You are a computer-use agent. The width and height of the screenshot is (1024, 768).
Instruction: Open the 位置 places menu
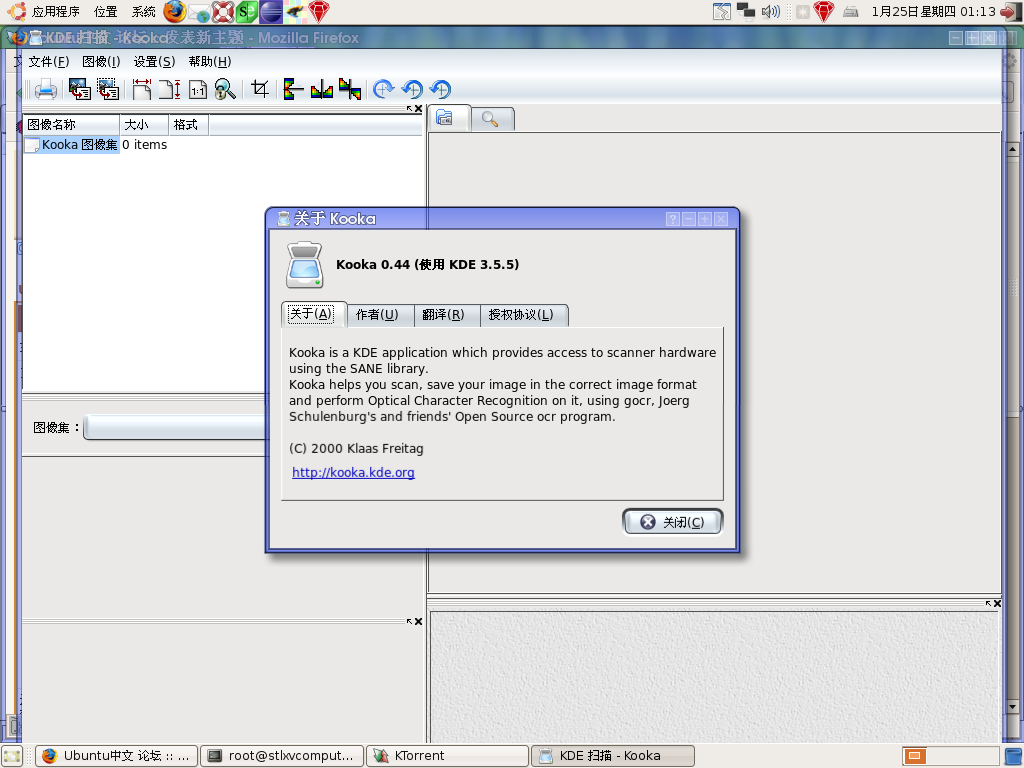pyautogui.click(x=105, y=12)
